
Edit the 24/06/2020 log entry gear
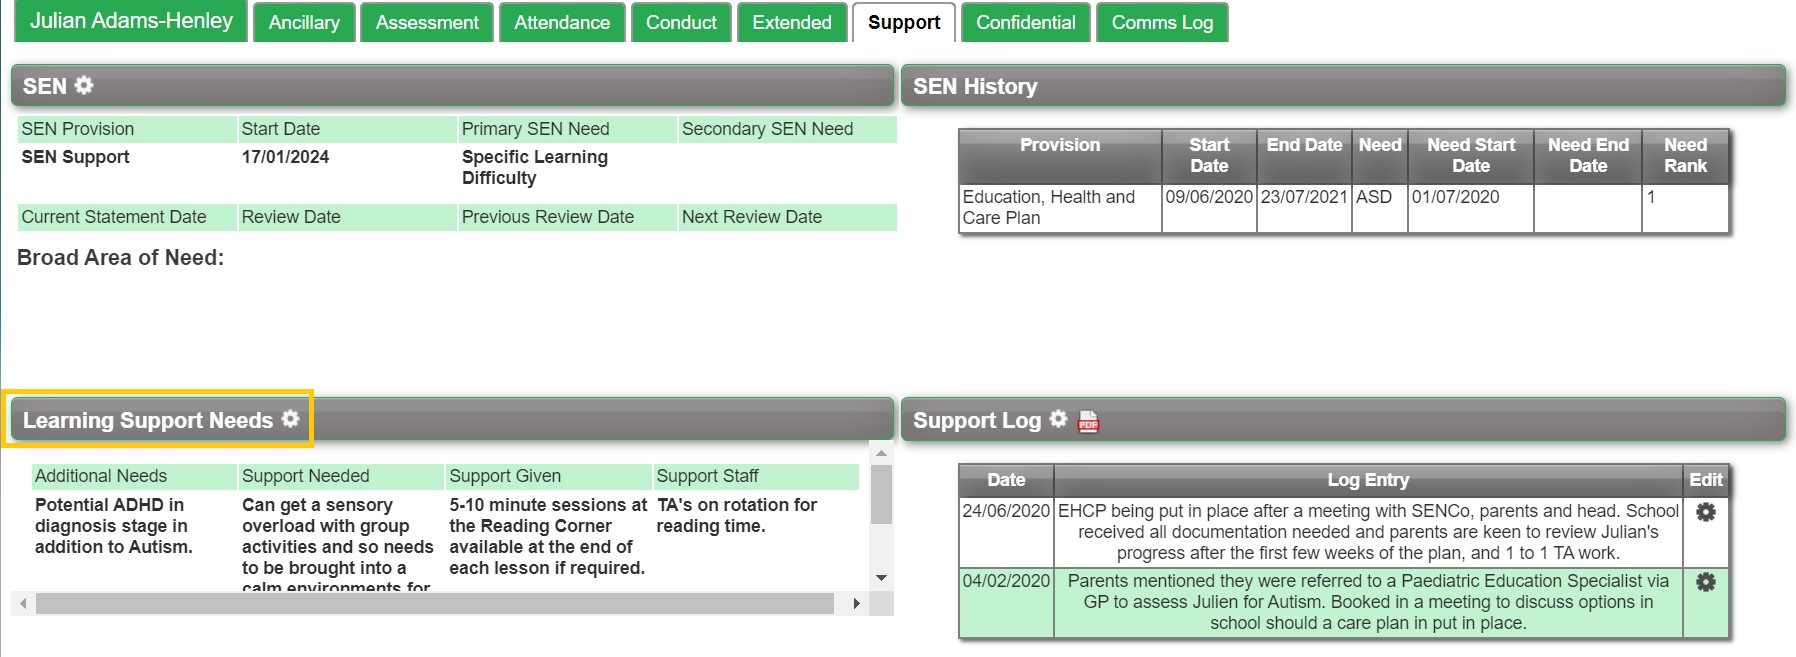point(1706,512)
